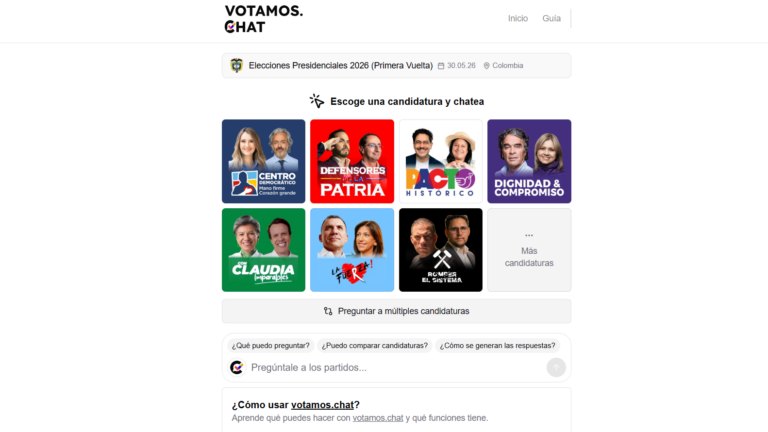This screenshot has width=768, height=432.
Task: Pick the Romper el Sistema card
Action: coord(441,250)
